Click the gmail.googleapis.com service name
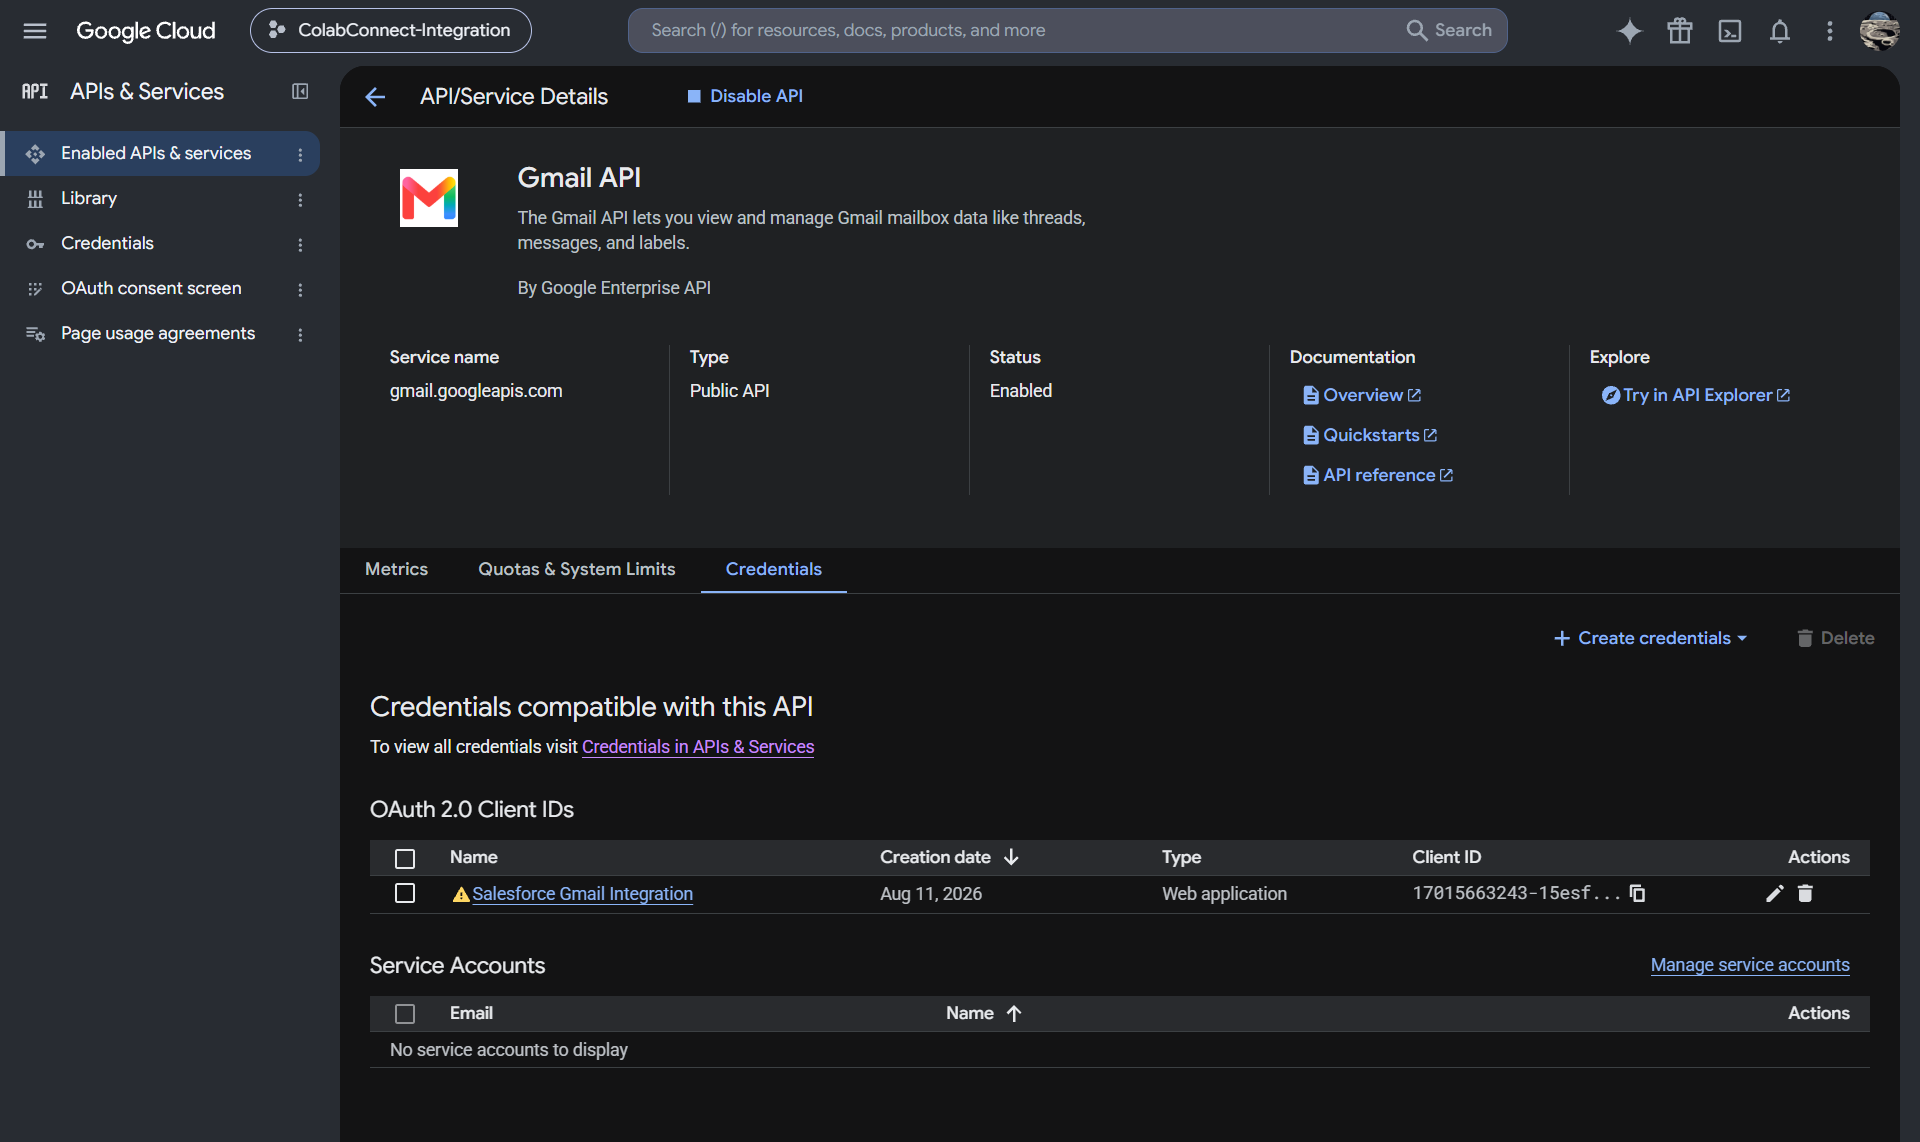1920x1142 pixels. tap(476, 391)
